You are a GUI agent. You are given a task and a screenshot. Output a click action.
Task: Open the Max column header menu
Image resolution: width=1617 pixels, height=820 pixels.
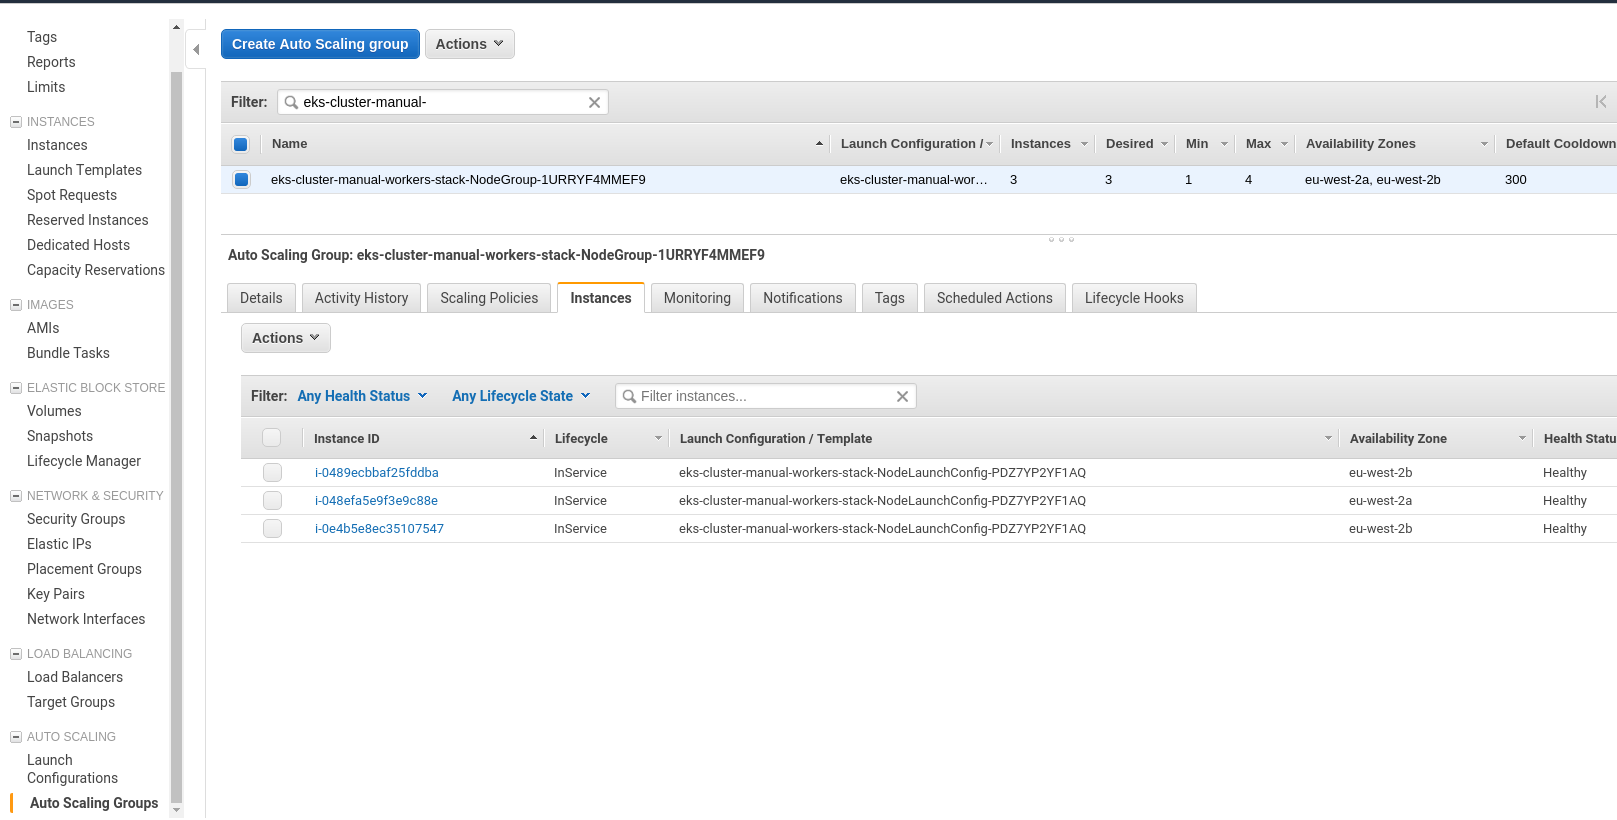pos(1284,144)
